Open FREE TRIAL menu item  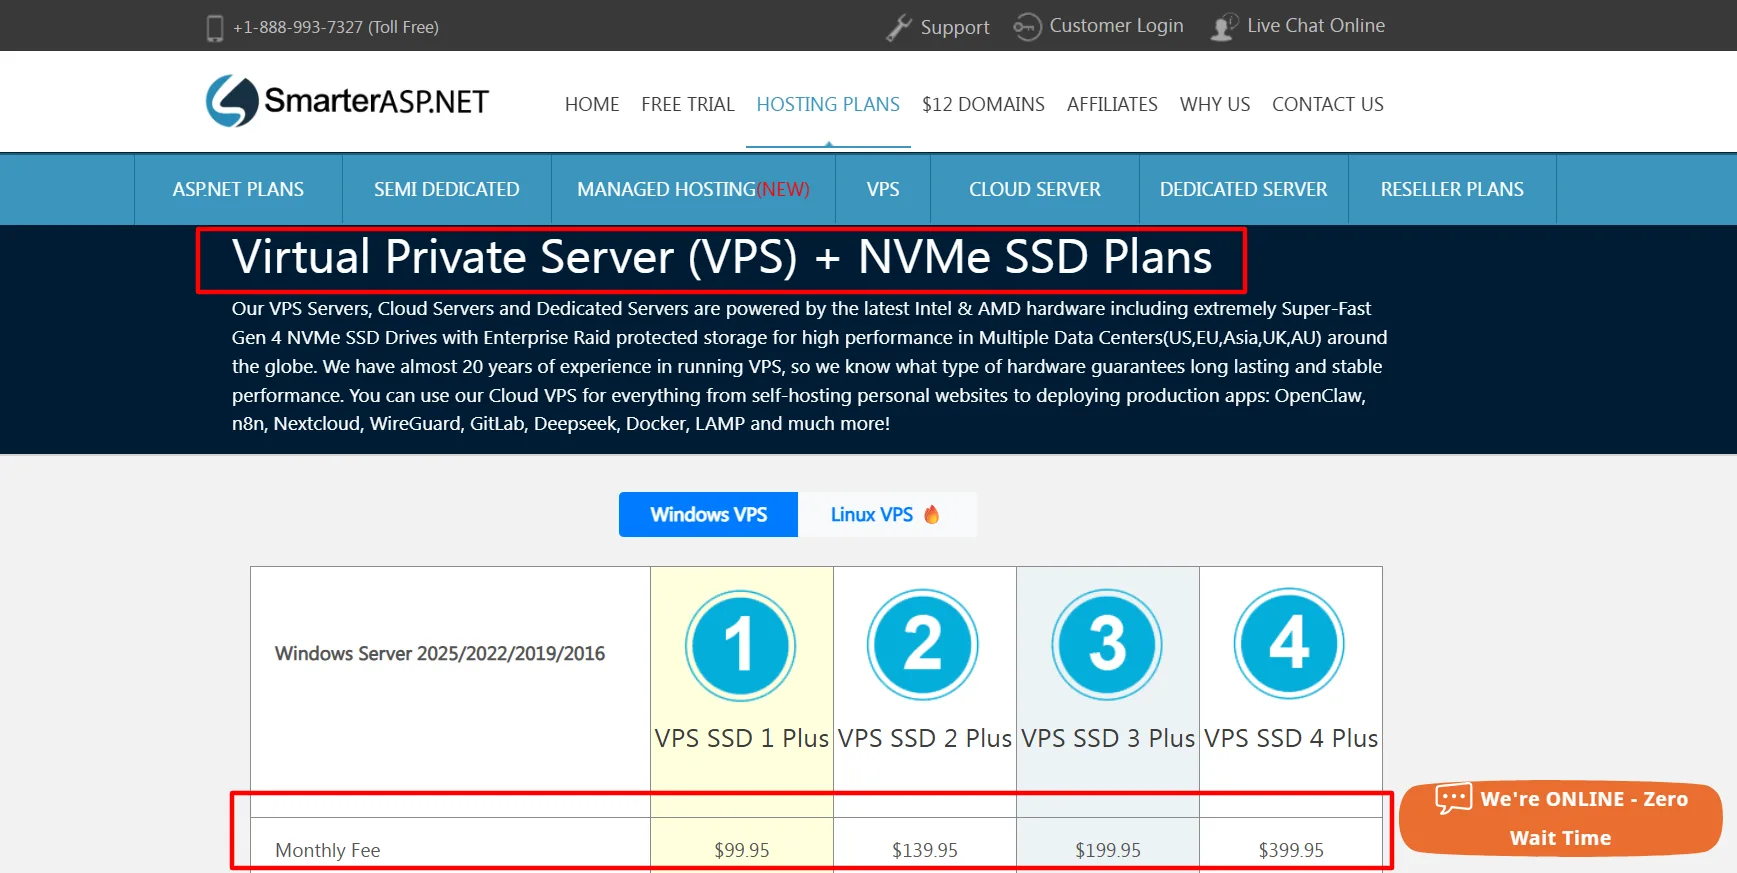click(688, 104)
